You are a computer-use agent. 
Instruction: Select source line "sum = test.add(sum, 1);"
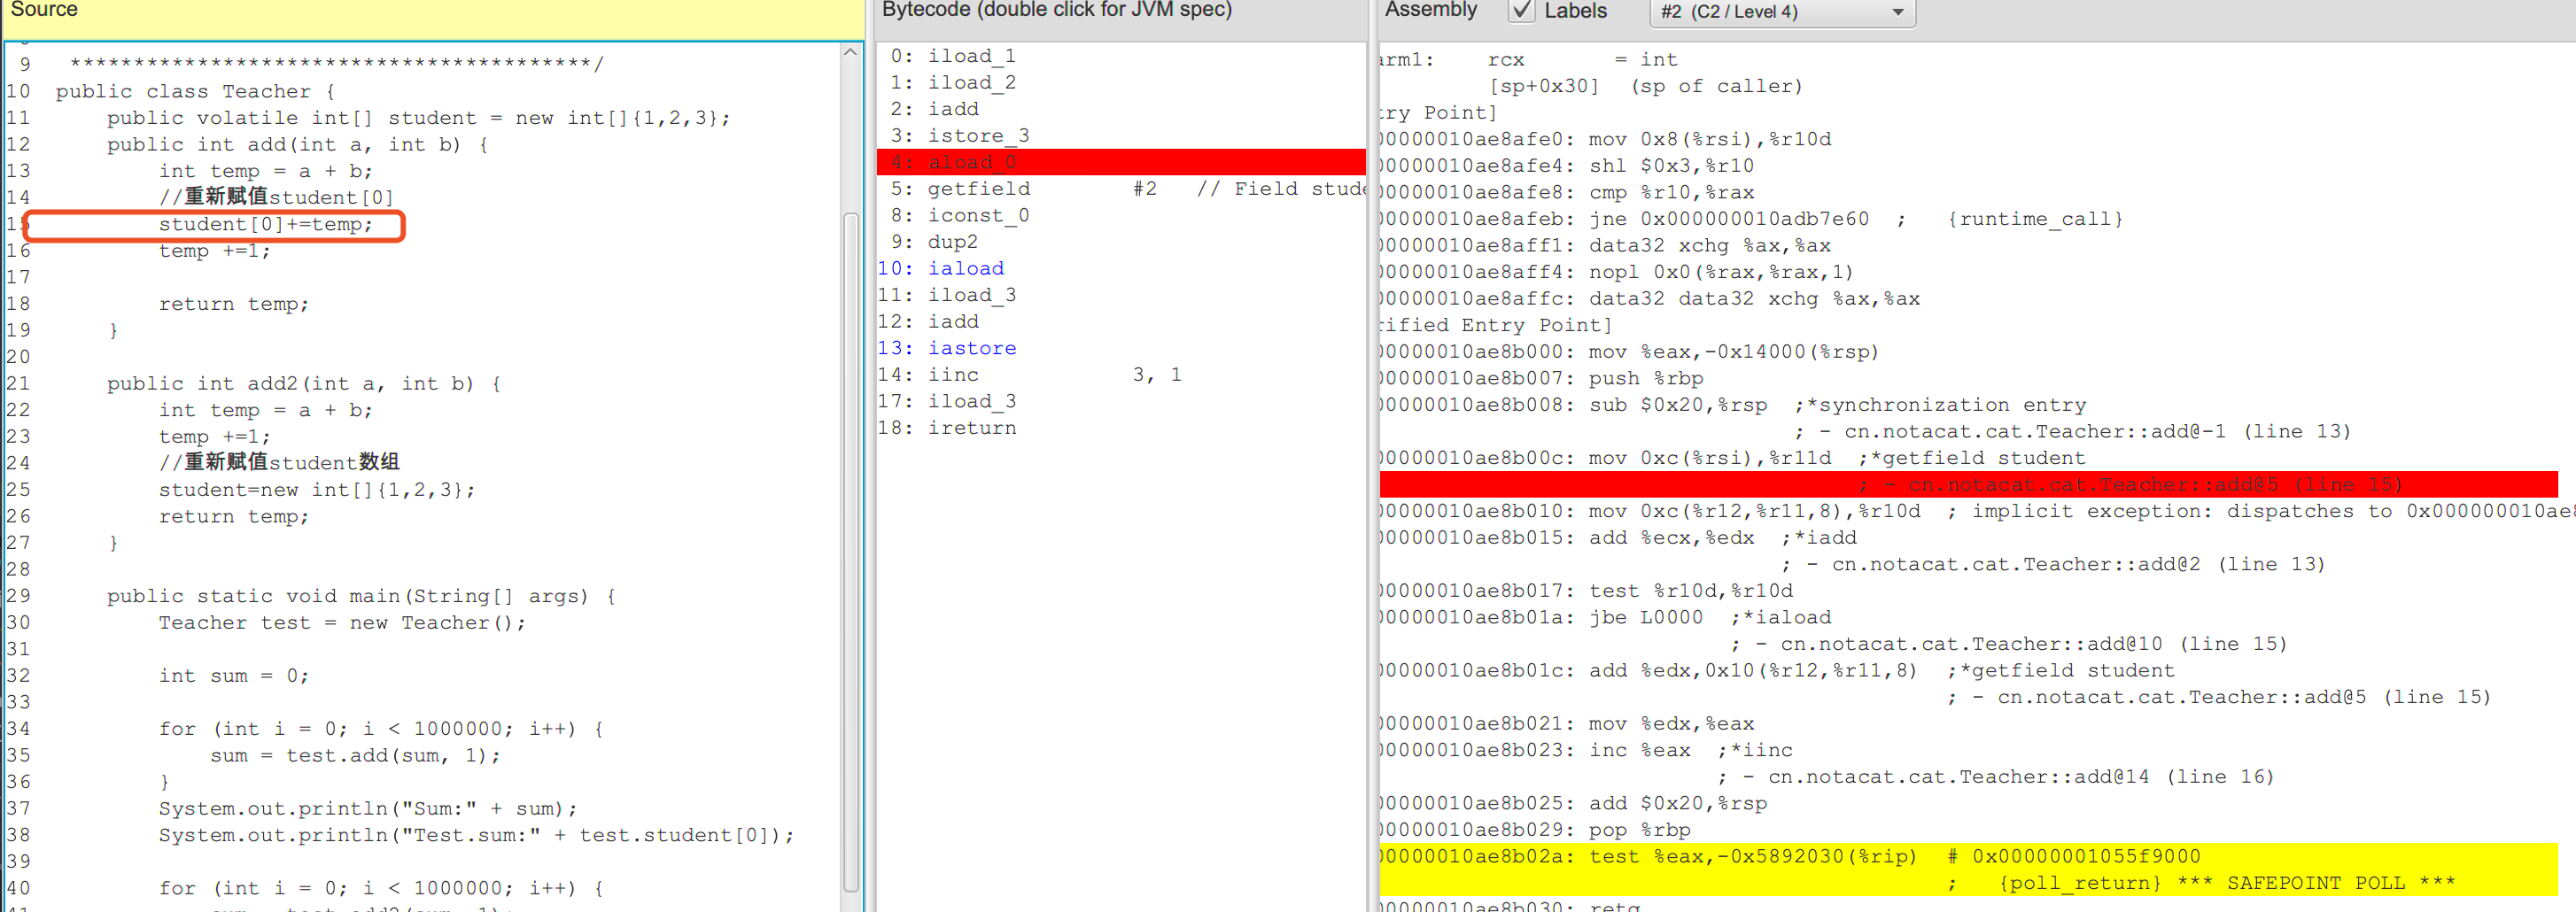point(355,756)
